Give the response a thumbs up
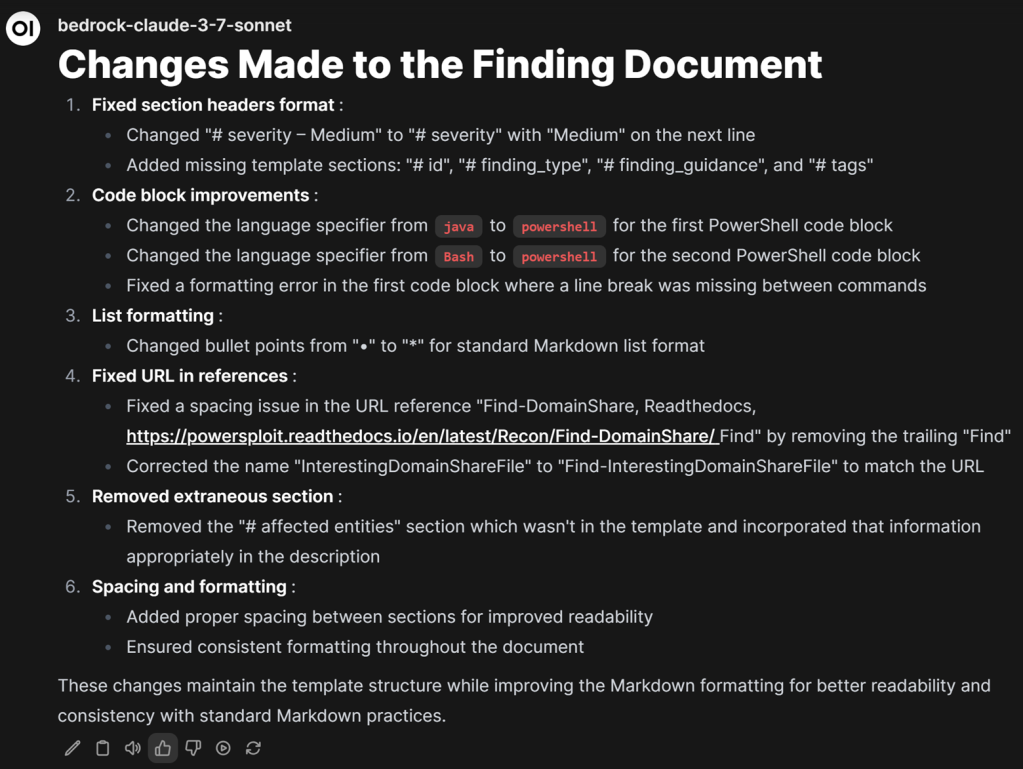This screenshot has height=769, width=1023. 162,748
